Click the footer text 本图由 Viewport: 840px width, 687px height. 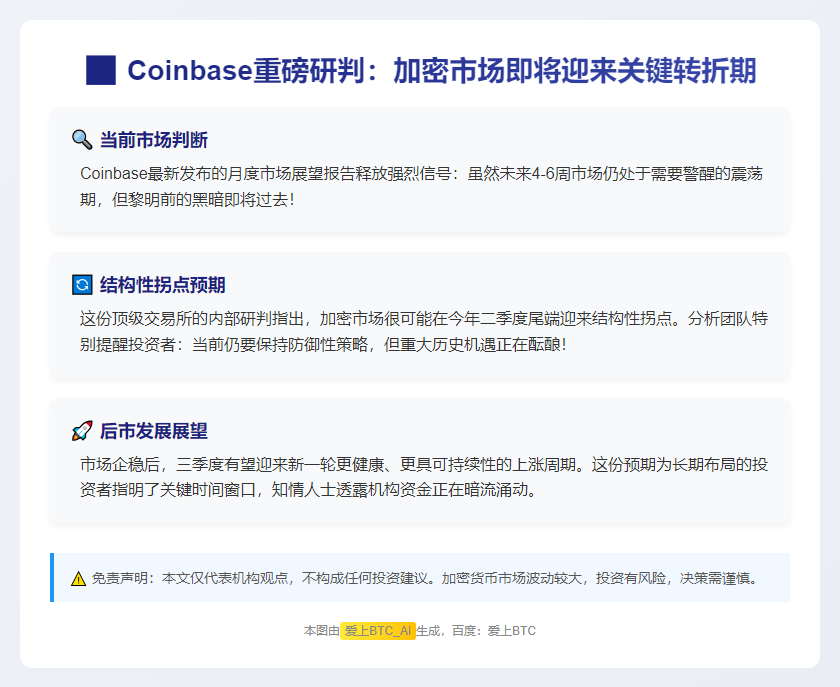[321, 631]
